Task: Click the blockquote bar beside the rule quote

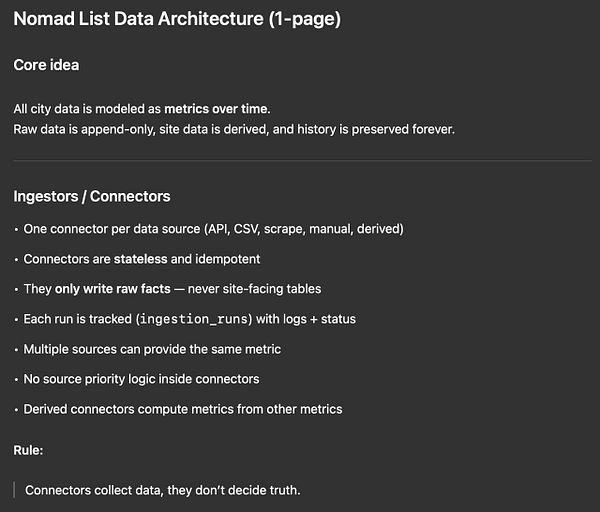Action: coord(15,490)
